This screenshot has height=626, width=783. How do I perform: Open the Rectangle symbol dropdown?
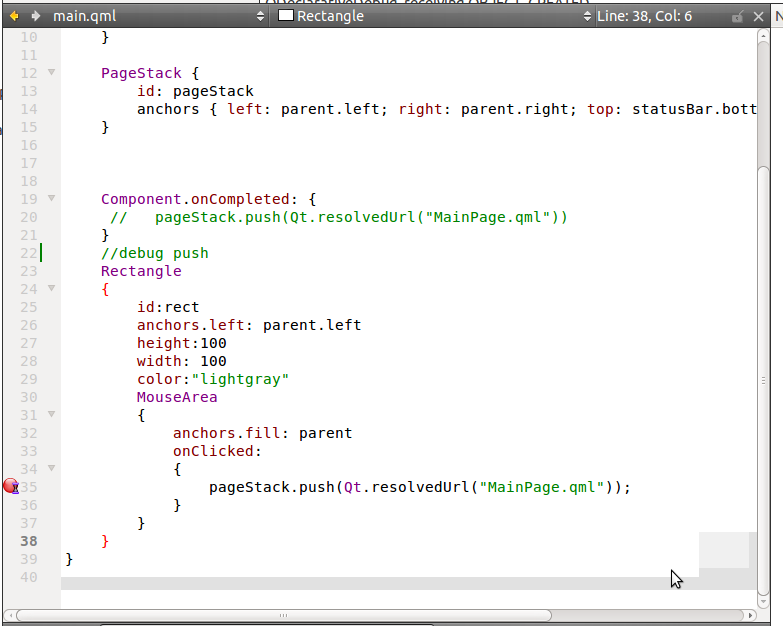tap(430, 17)
